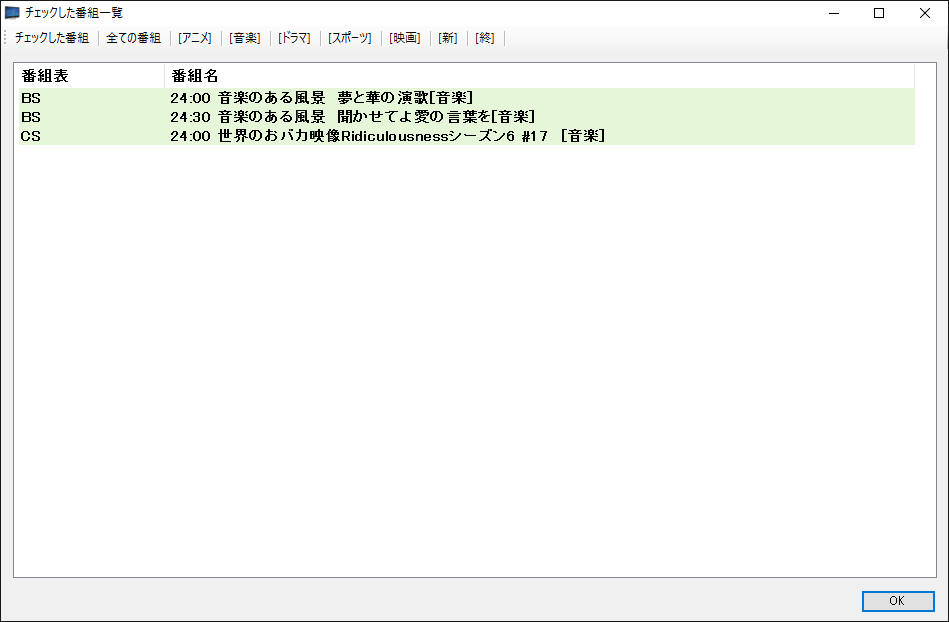Filter by [映画] genre
Screen dimensions: 949x622
(x=405, y=38)
